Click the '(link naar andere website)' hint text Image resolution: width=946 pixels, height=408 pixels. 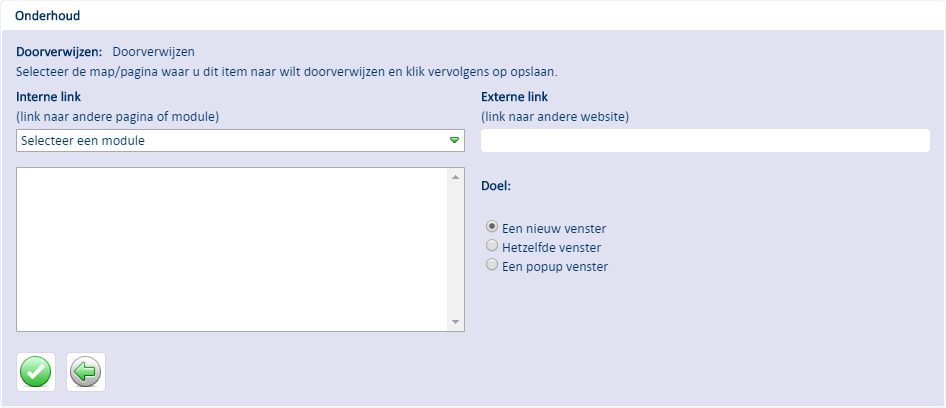(x=555, y=117)
